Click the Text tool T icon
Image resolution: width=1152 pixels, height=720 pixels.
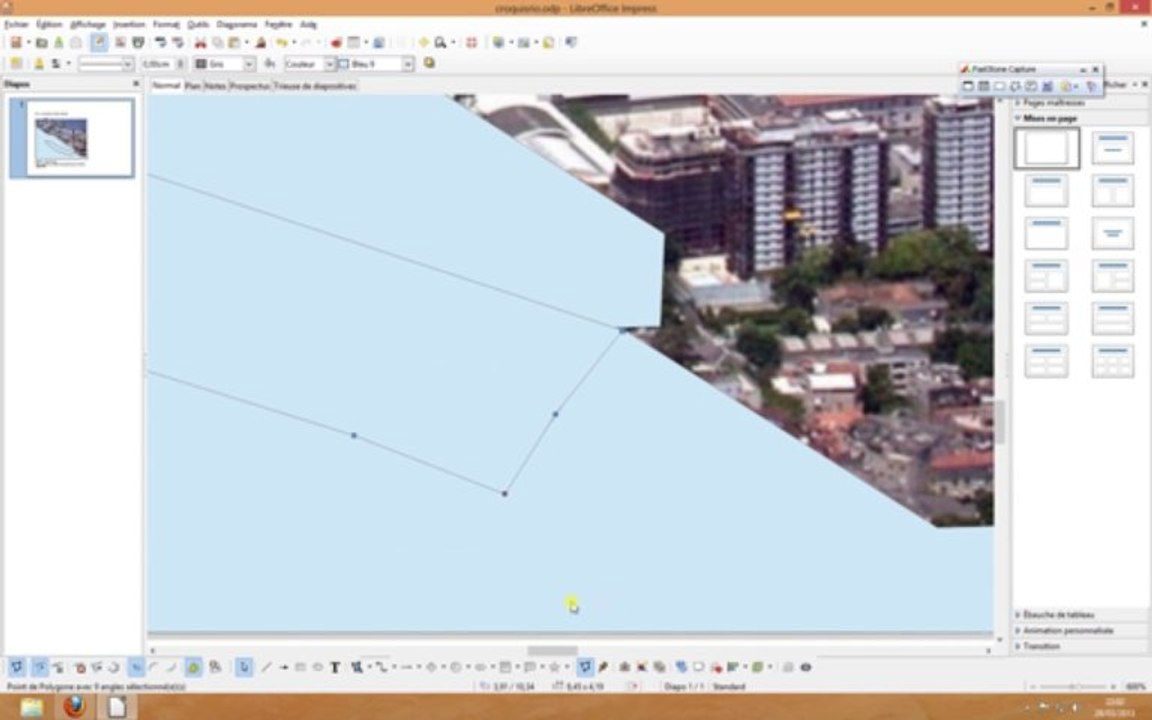tap(335, 667)
